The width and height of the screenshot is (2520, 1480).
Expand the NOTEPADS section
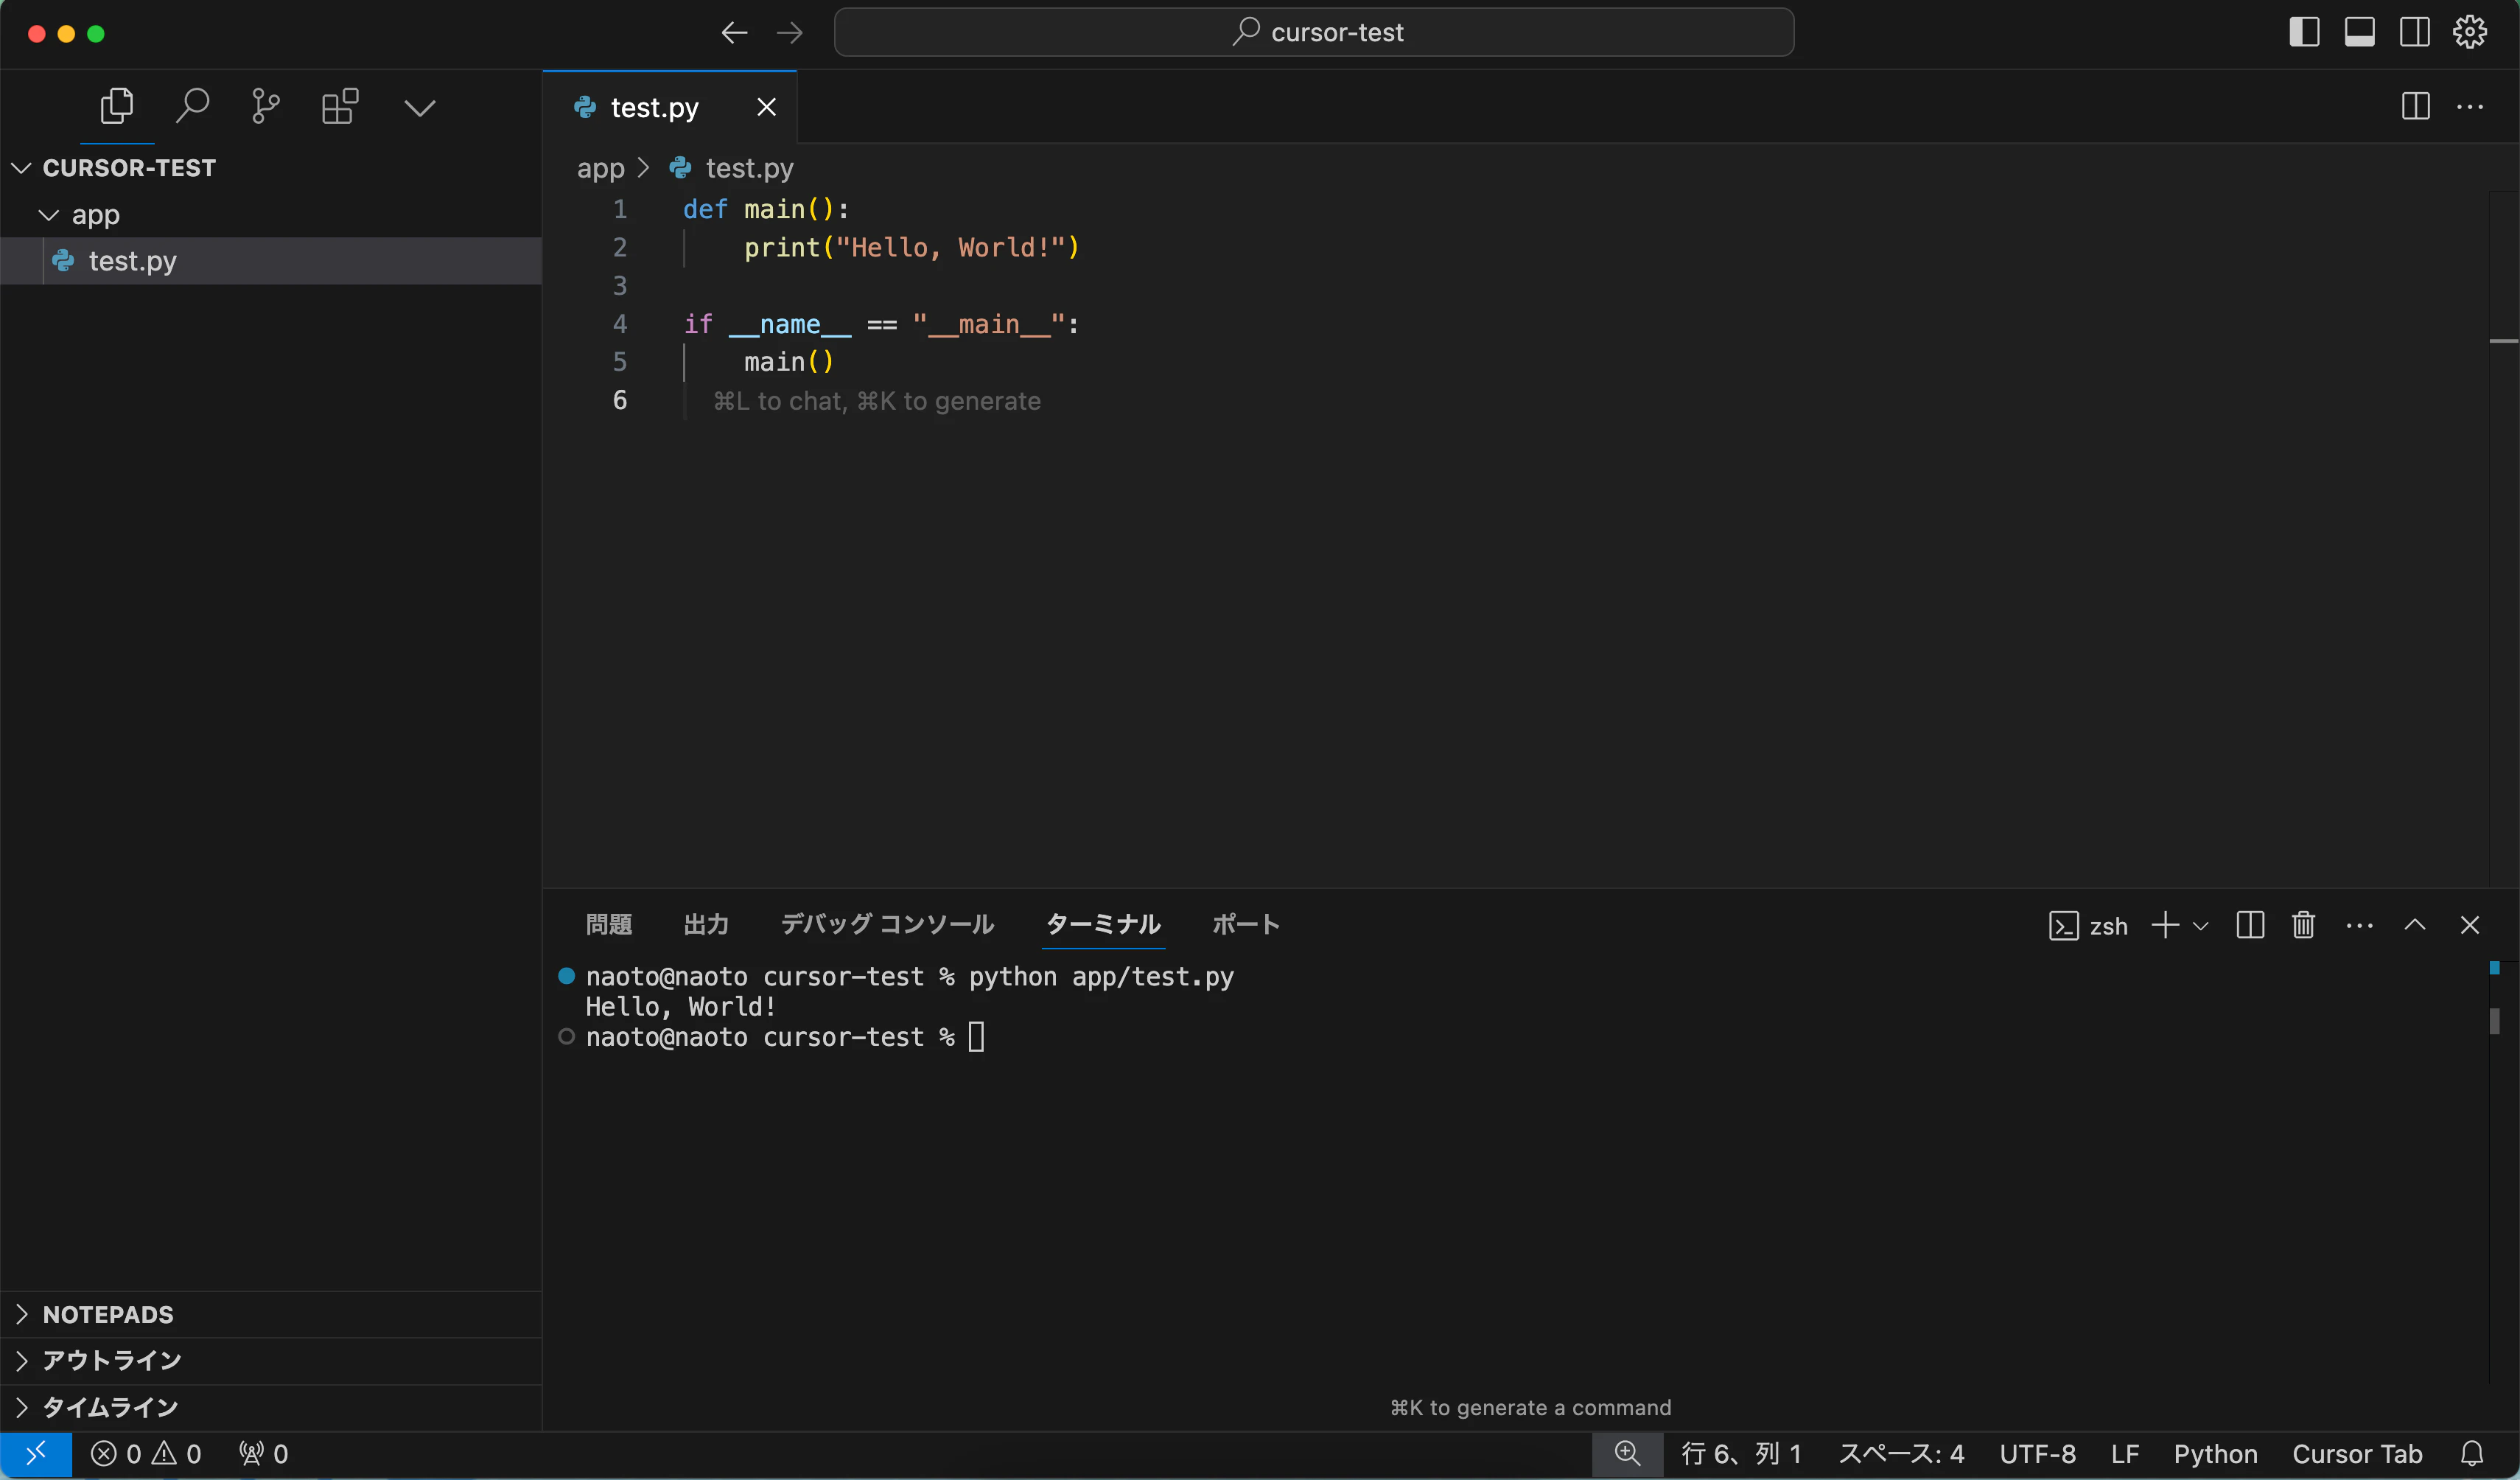click(x=271, y=1314)
